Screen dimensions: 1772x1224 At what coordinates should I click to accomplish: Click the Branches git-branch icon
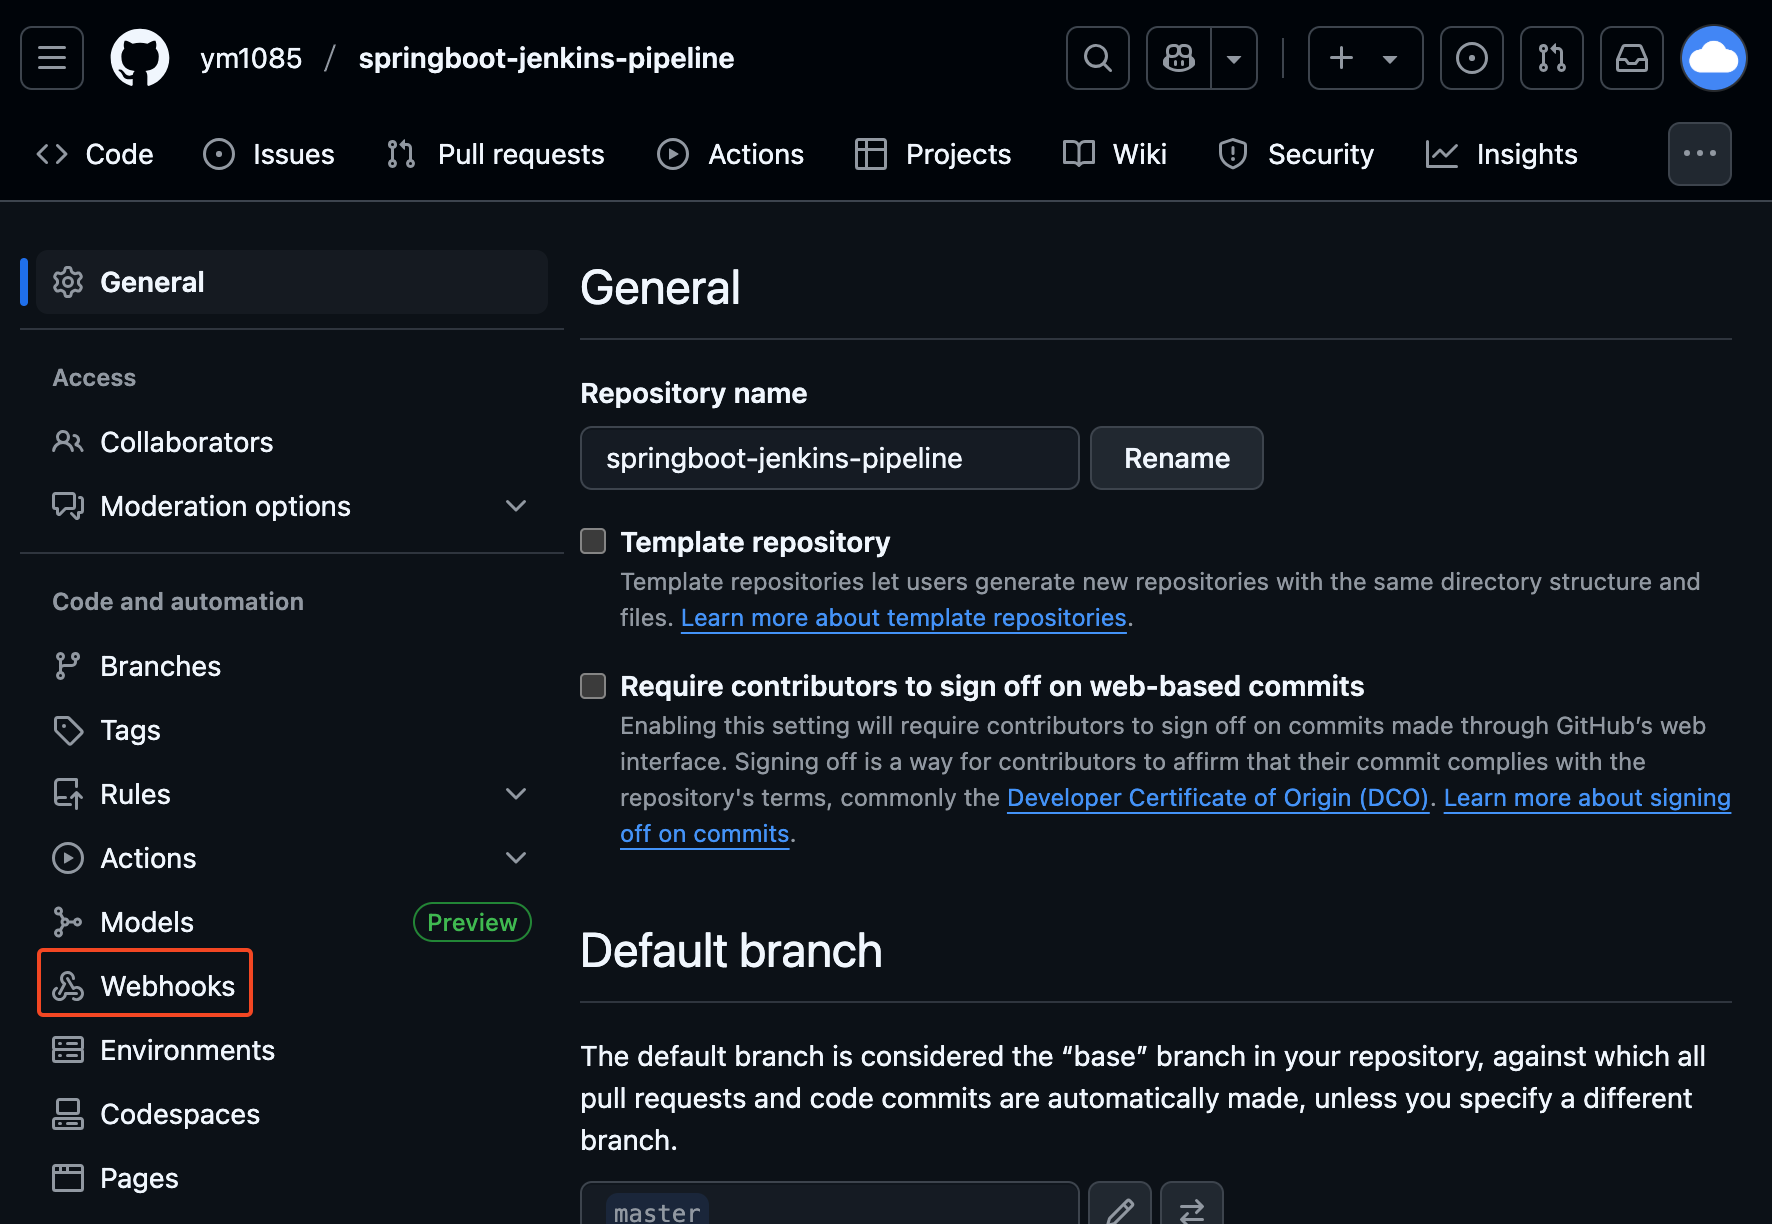tap(68, 666)
